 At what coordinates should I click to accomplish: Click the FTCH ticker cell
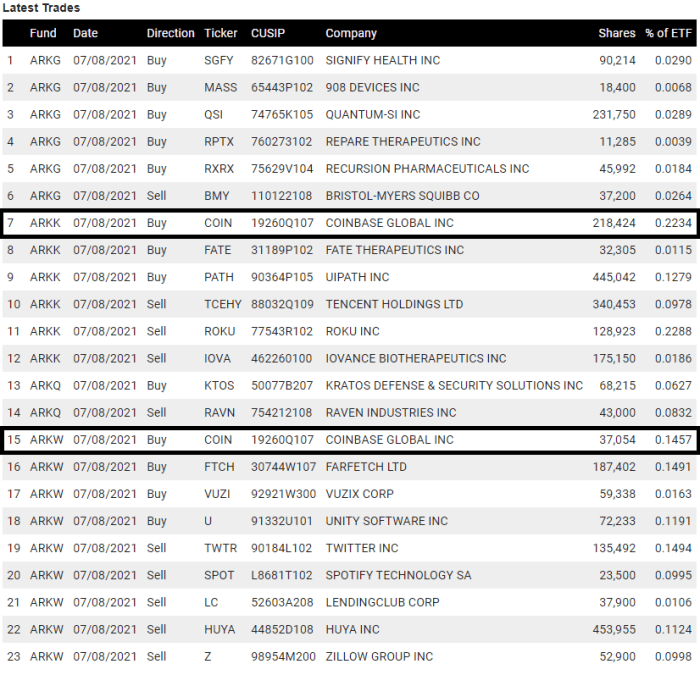219,467
